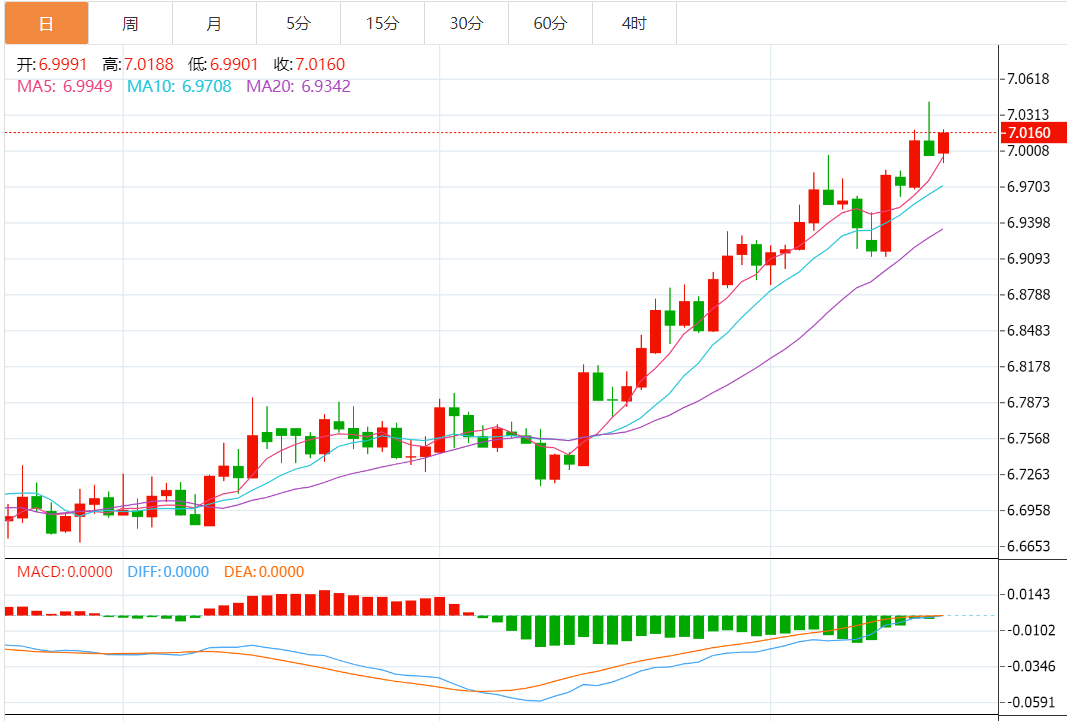
Task: Click the DEA: 0.0000 label
Action: (x=264, y=572)
